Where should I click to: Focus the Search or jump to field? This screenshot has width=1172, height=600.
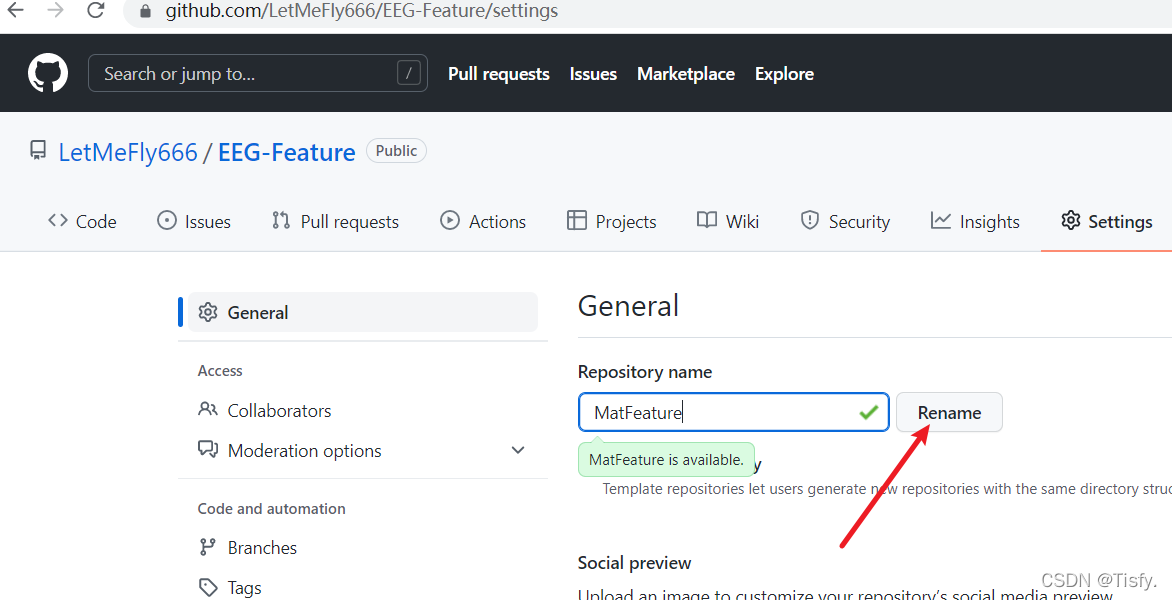[x=258, y=73]
